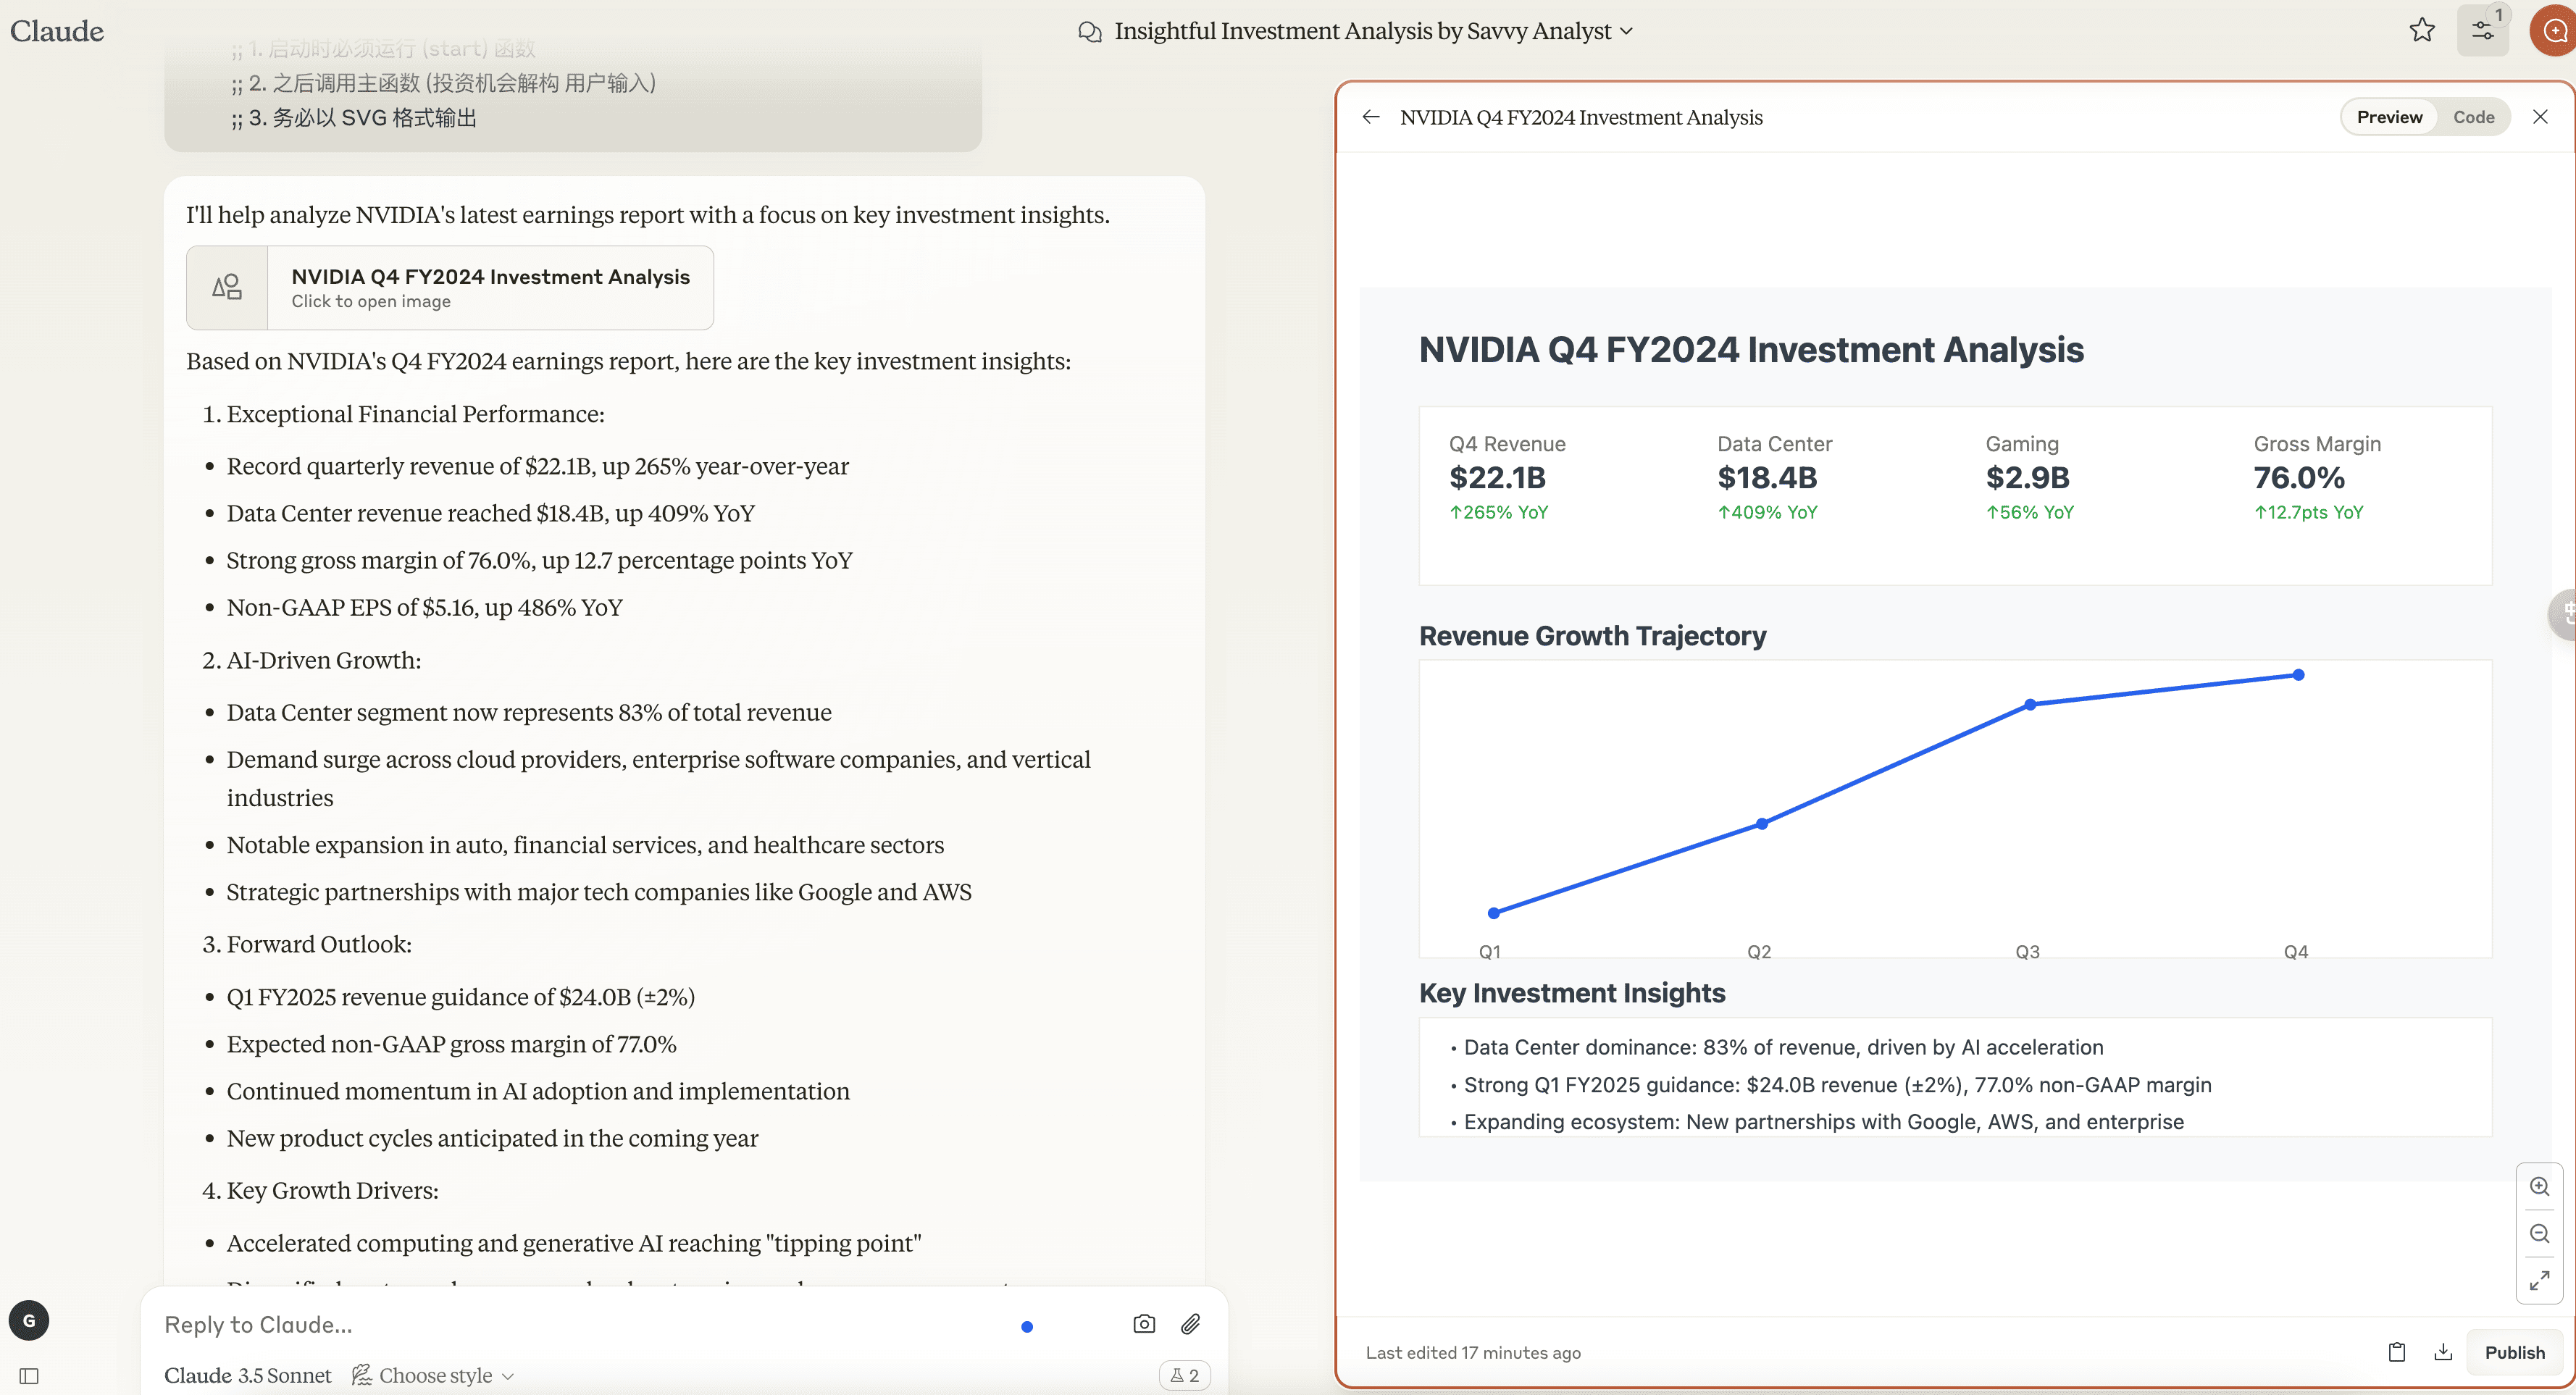Viewport: 2576px width, 1395px height.
Task: Select the '$18.4B' Data Center value
Action: point(1767,478)
